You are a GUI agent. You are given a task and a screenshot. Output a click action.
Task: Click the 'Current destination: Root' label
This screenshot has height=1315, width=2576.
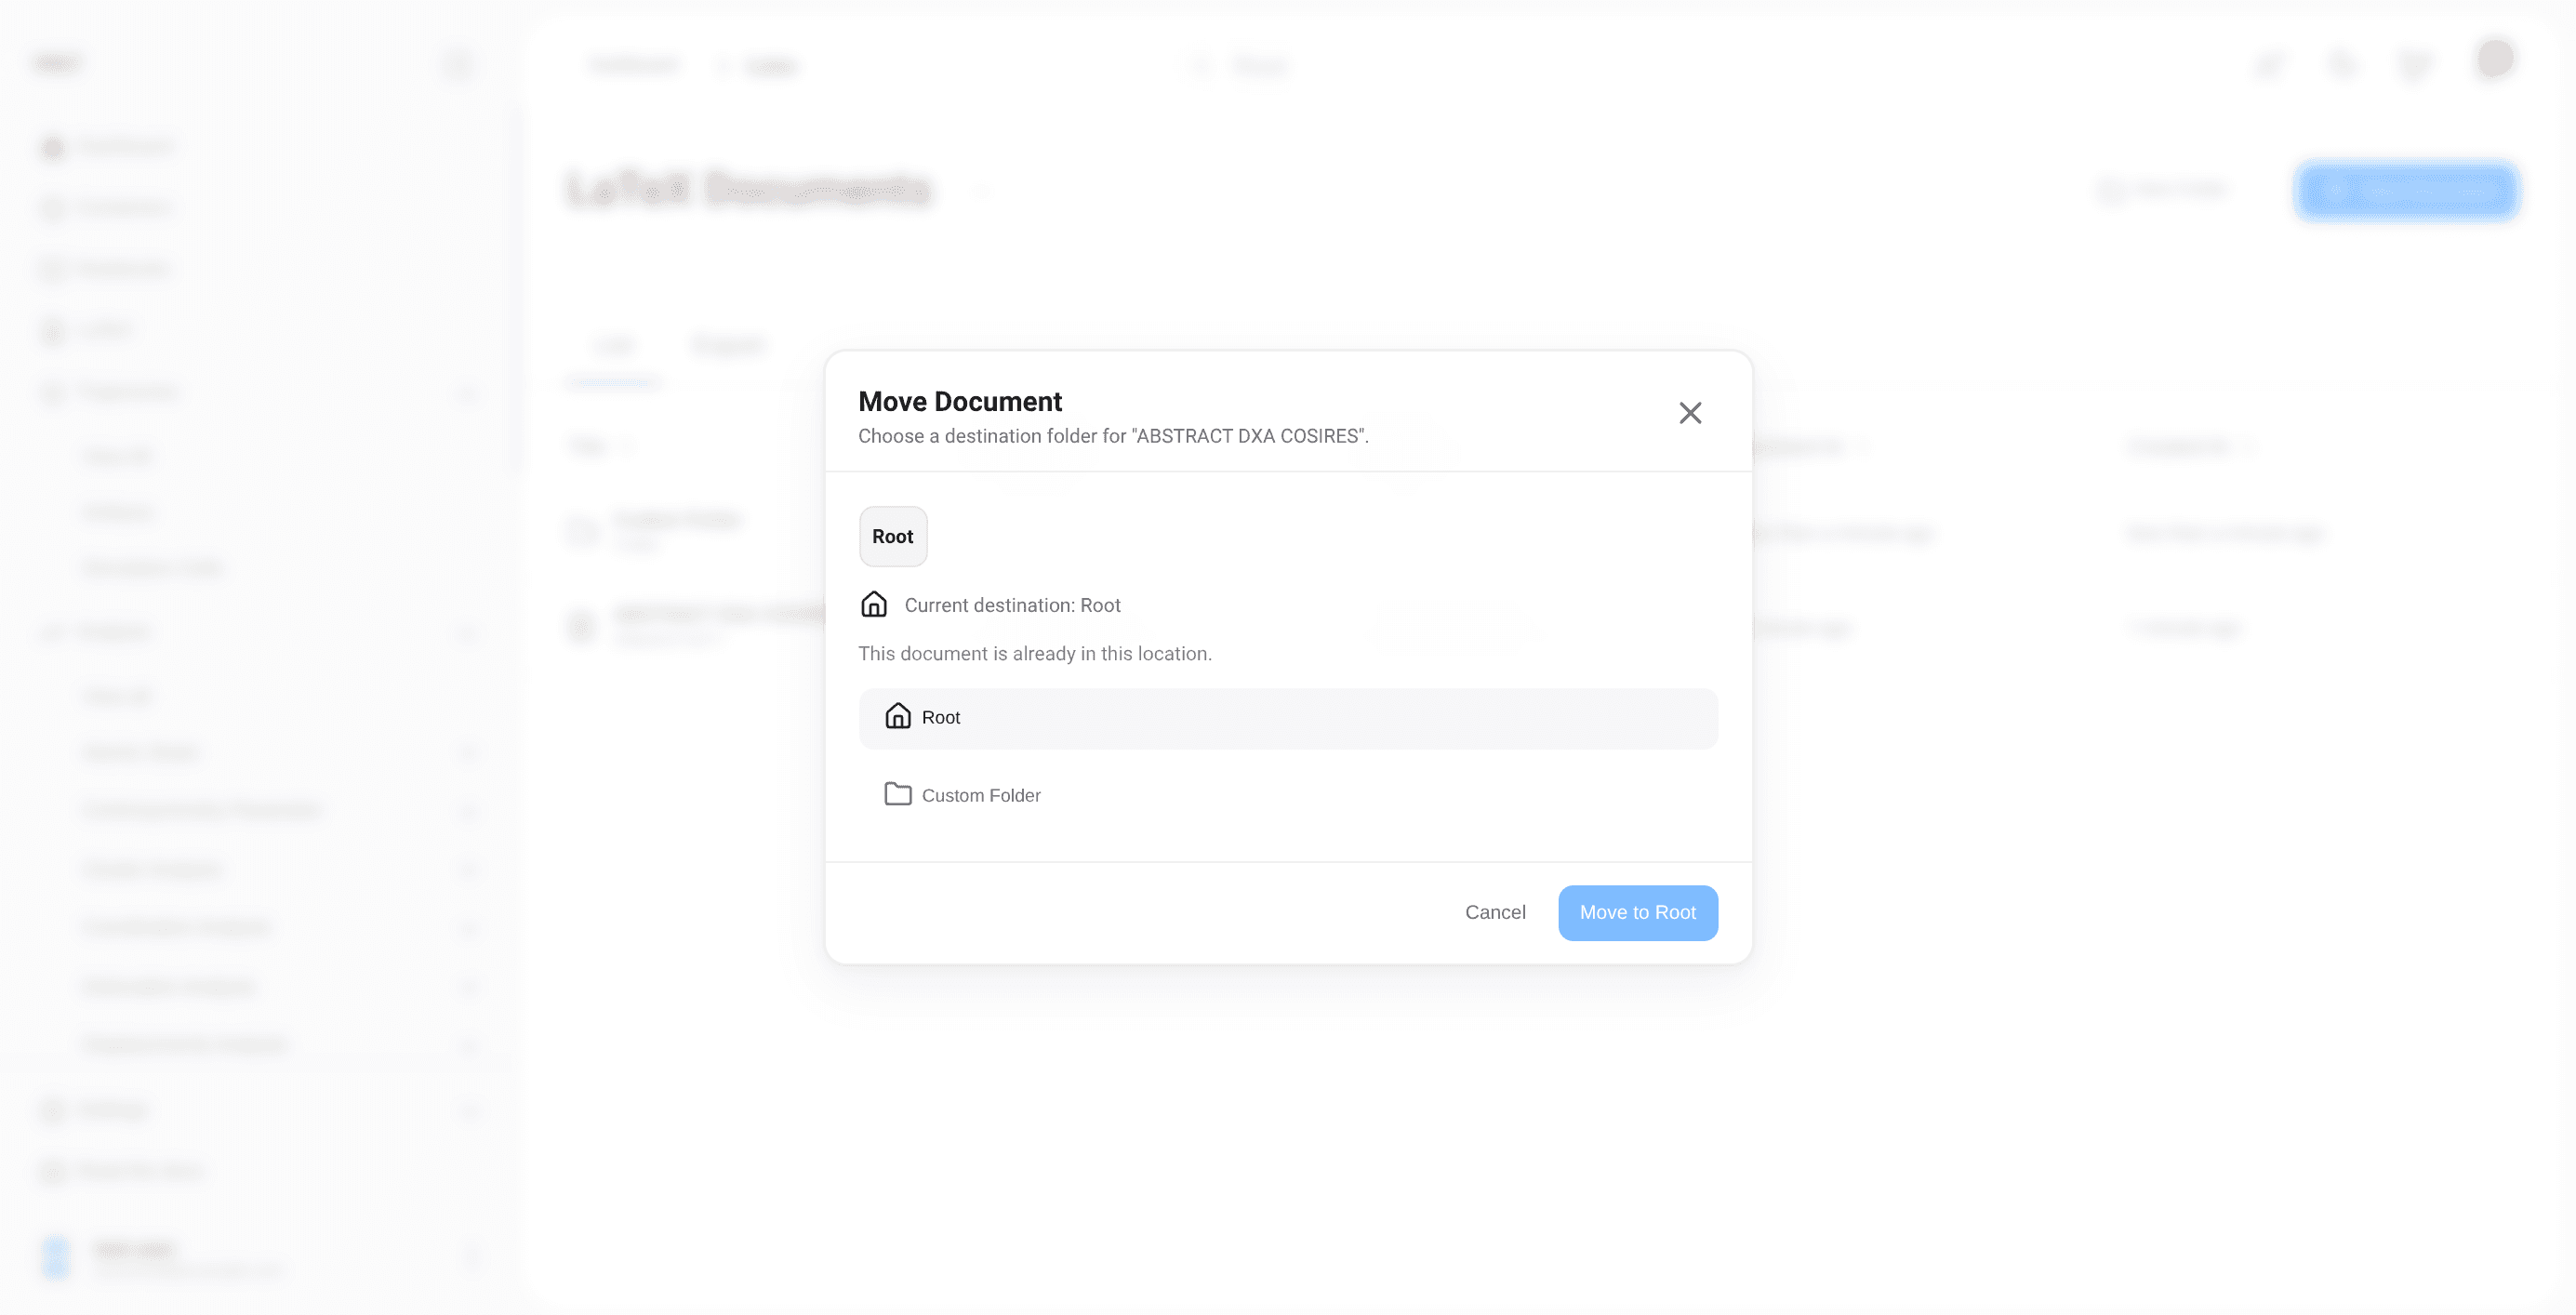point(1012,605)
